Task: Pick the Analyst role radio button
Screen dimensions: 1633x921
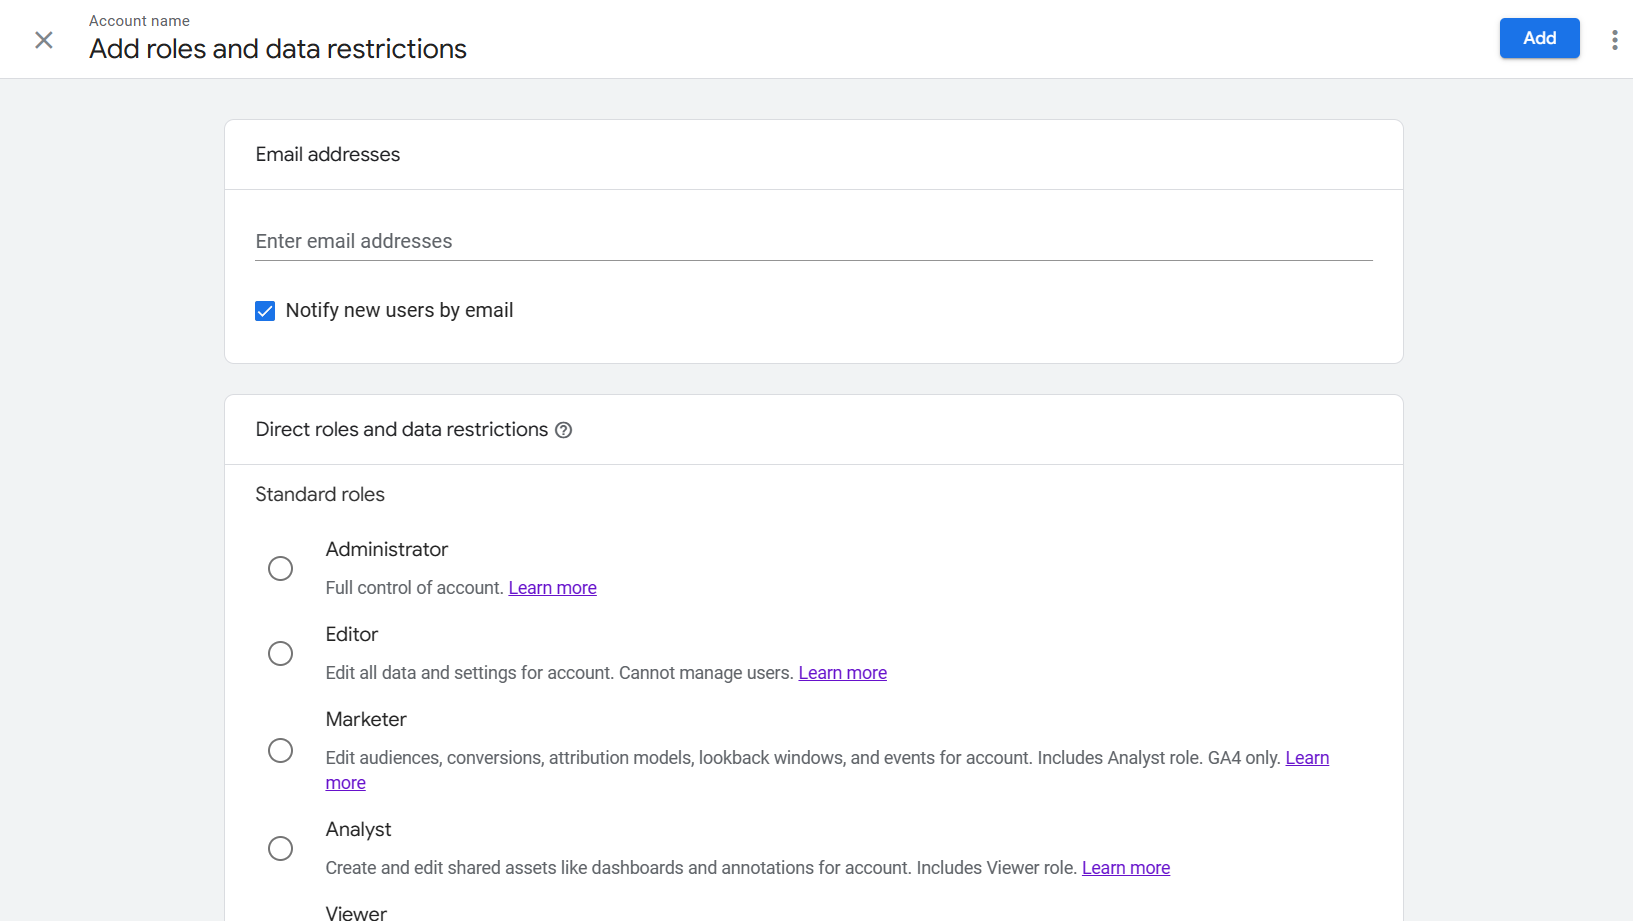Action: (280, 849)
